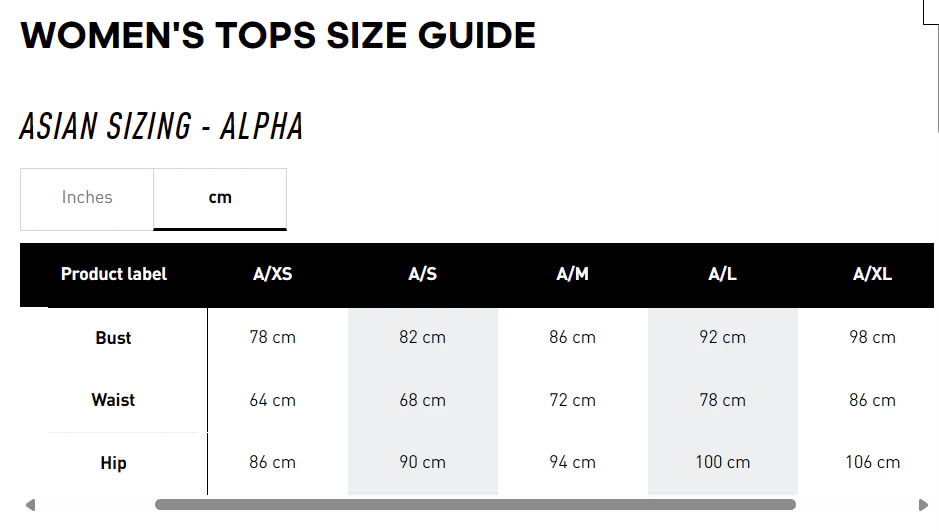Click the 92 cm bust cell
Viewport: 939px width, 530px height.
click(722, 337)
